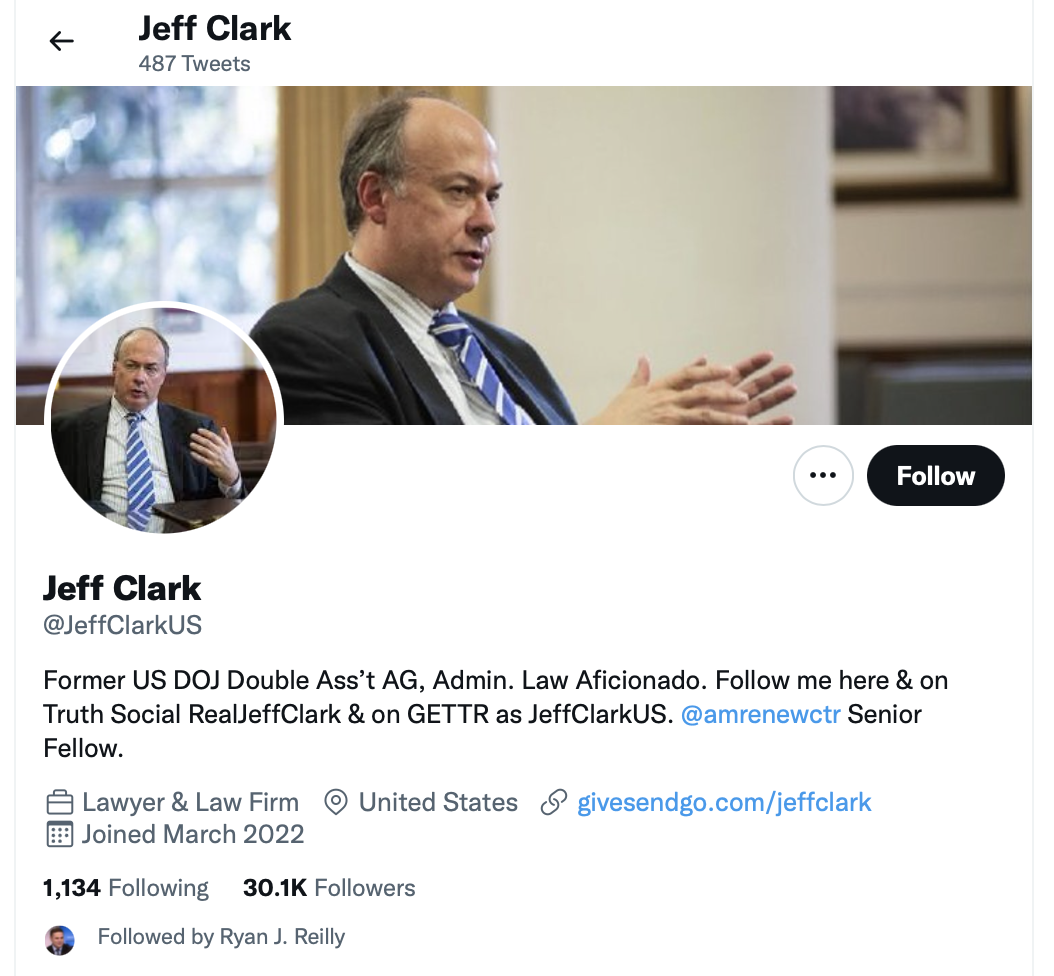Open the @amrenewctr mention link
Viewport: 1054px width, 976px height.
[760, 714]
